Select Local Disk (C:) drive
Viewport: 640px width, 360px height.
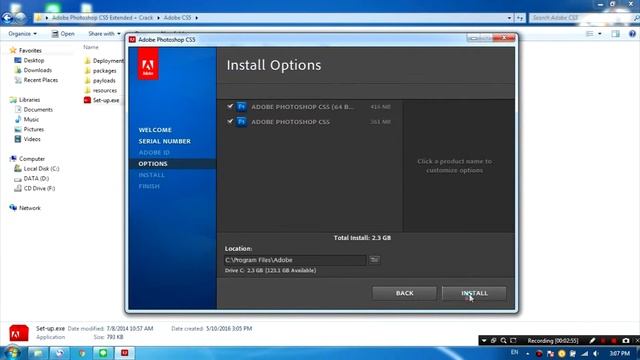[37, 169]
